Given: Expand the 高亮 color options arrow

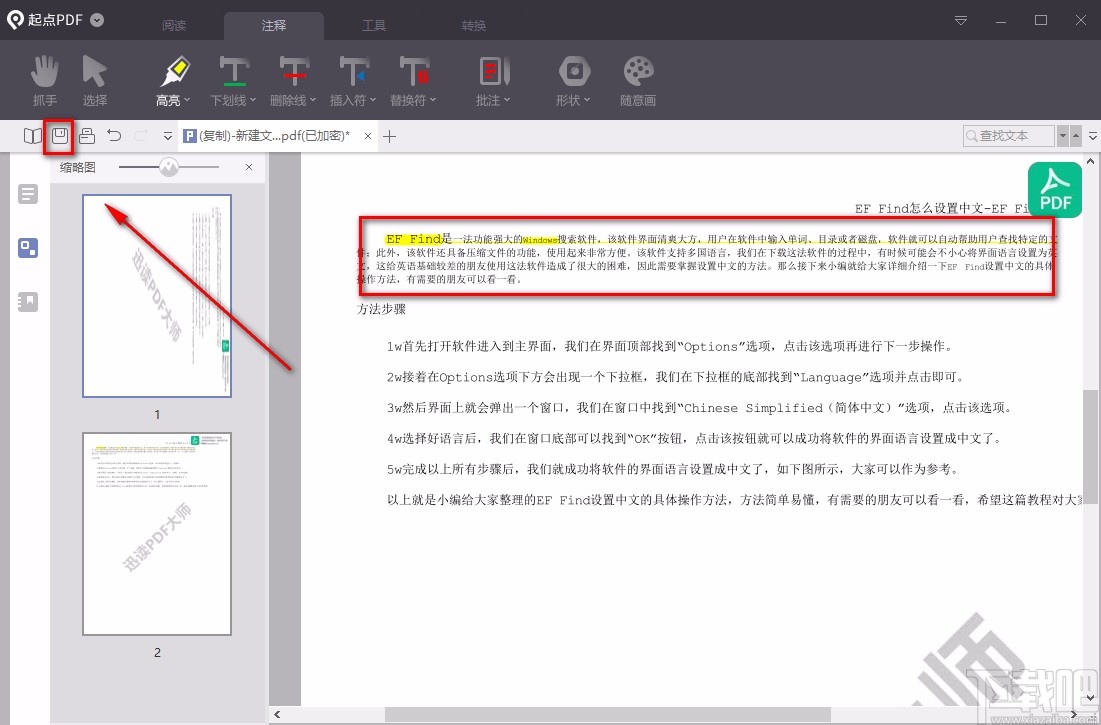Looking at the screenshot, I should [187, 100].
